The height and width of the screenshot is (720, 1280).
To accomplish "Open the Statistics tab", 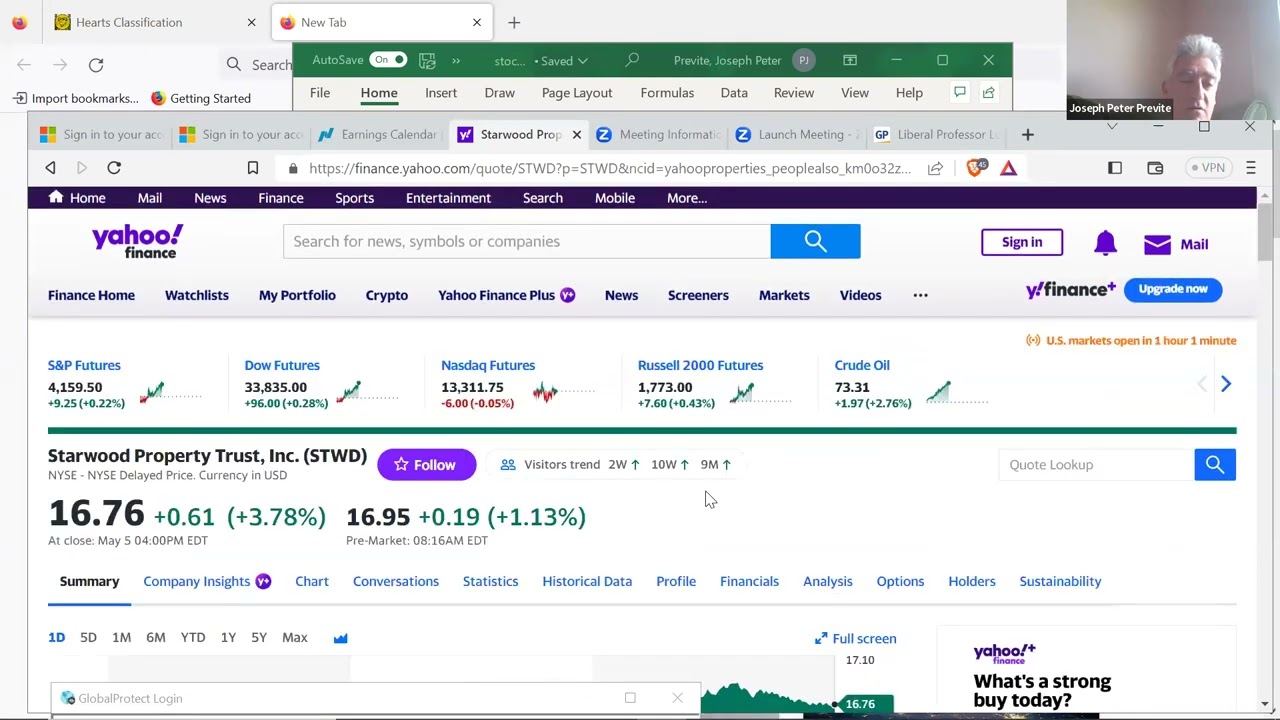I will (x=490, y=581).
